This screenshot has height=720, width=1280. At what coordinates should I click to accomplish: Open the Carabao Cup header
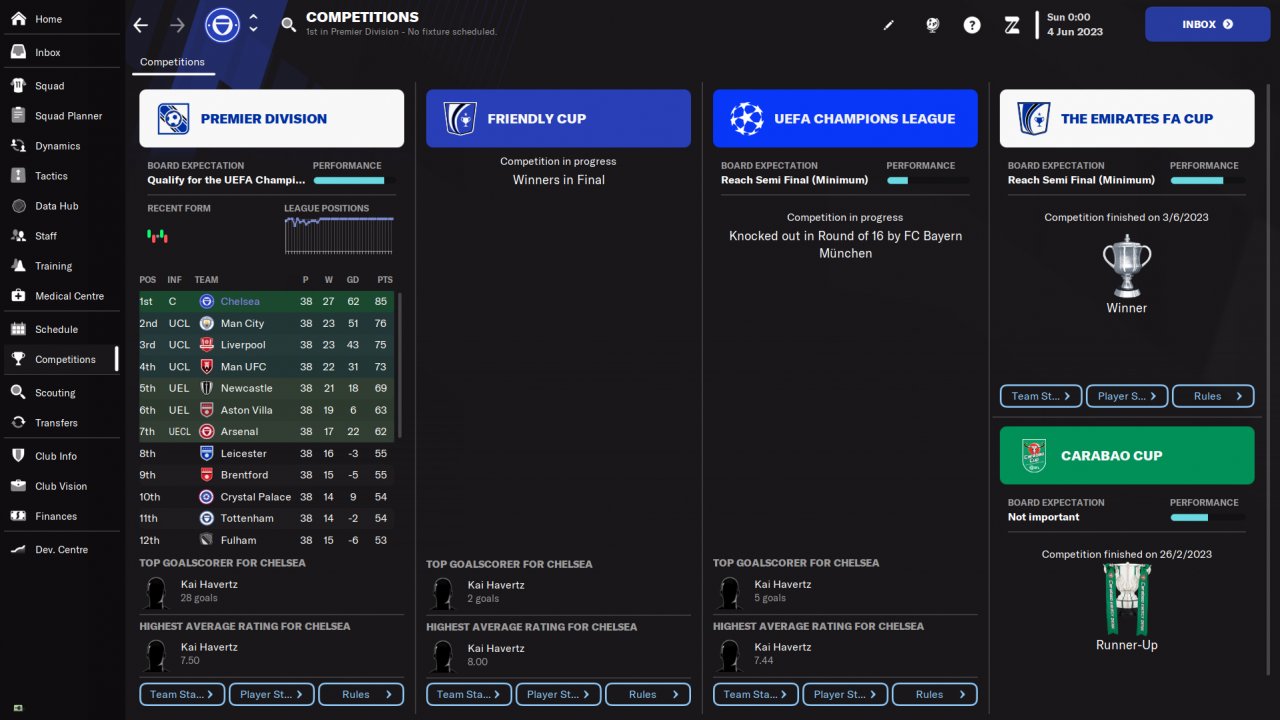(x=1127, y=455)
